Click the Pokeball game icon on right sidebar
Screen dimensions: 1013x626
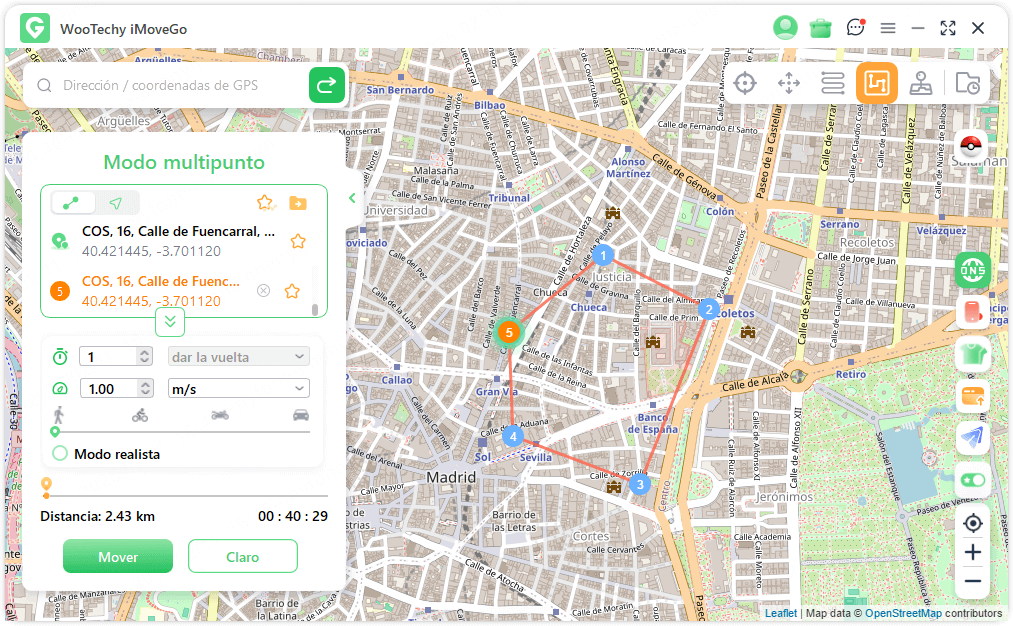tap(971, 143)
